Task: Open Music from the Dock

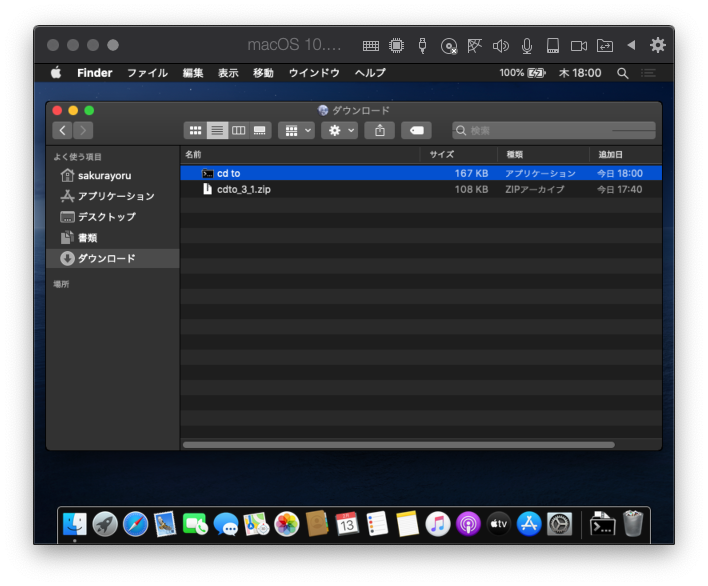Action: point(438,524)
